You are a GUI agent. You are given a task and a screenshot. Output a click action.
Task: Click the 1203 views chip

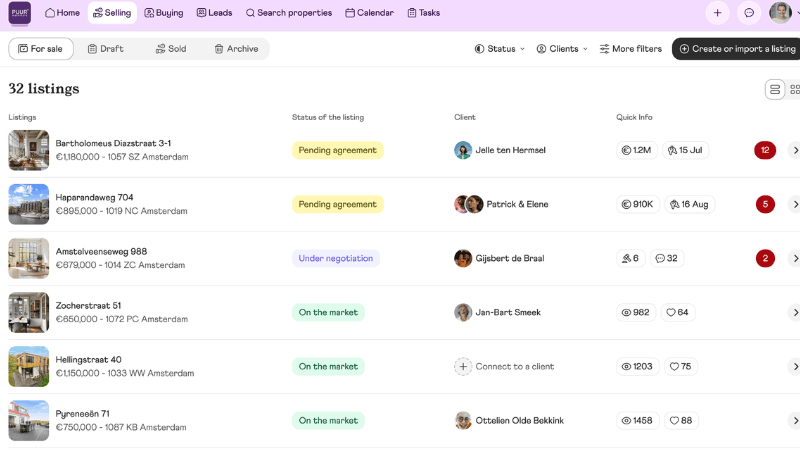pyautogui.click(x=637, y=366)
